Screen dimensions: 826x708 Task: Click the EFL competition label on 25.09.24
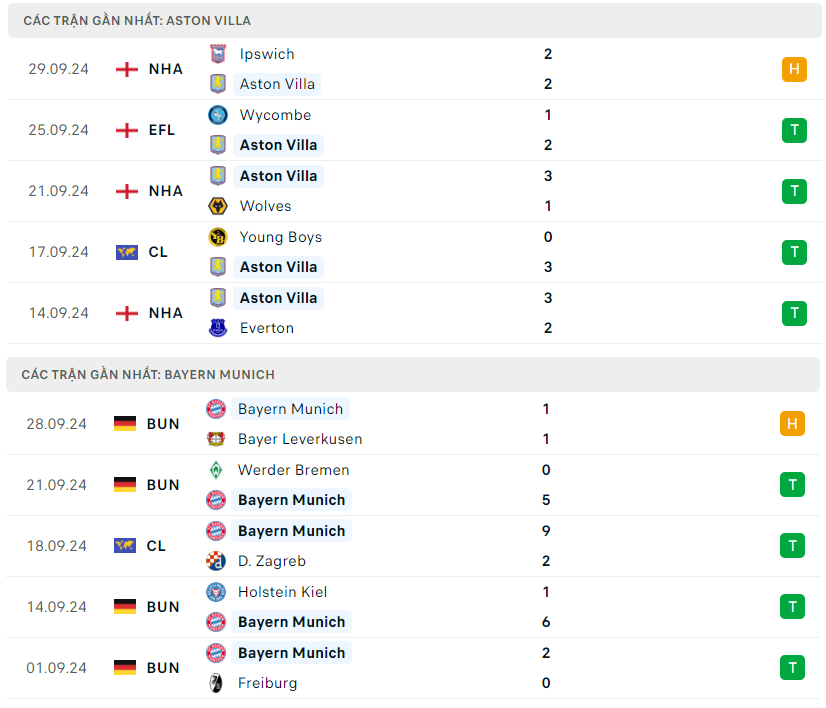point(161,130)
